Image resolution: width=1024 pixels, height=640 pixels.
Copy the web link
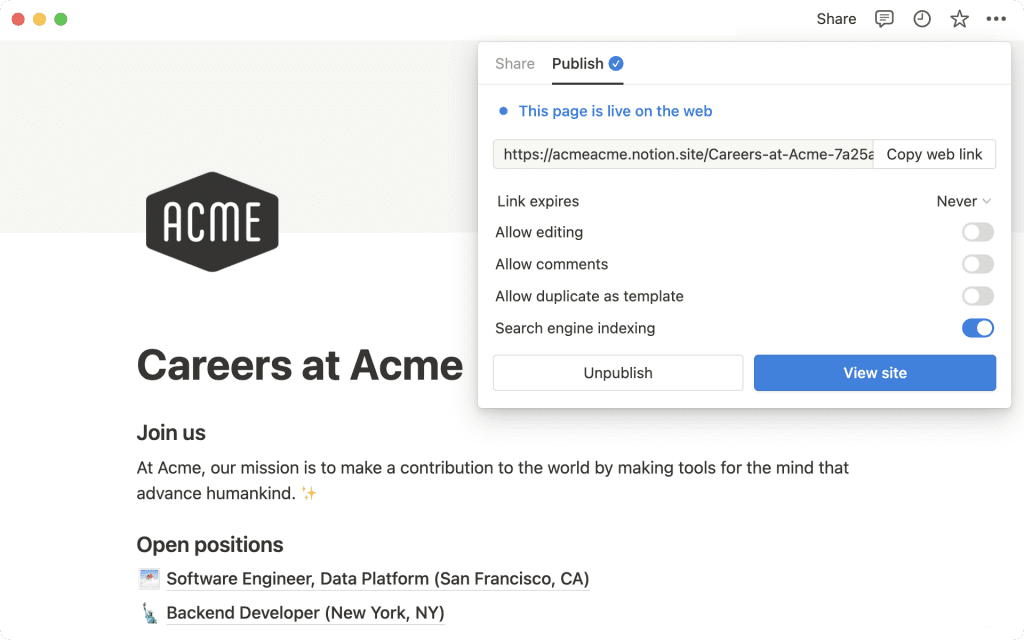[x=935, y=154]
